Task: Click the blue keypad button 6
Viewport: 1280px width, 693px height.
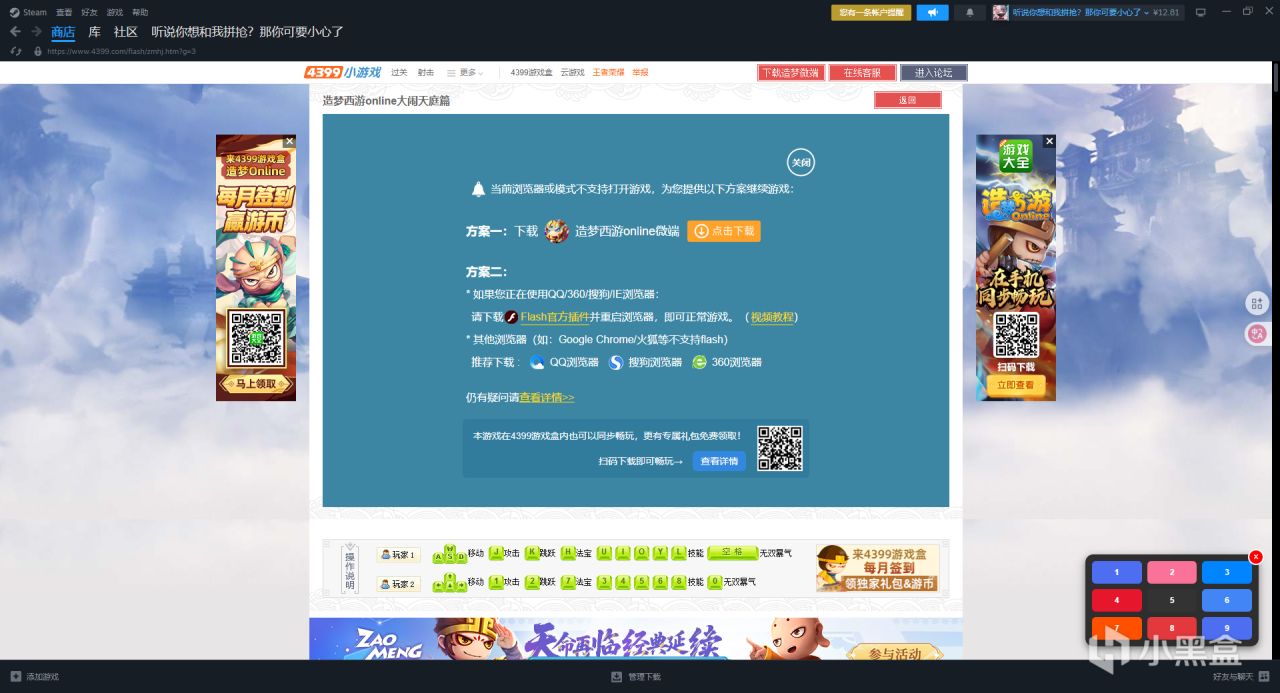Action: point(1227,601)
